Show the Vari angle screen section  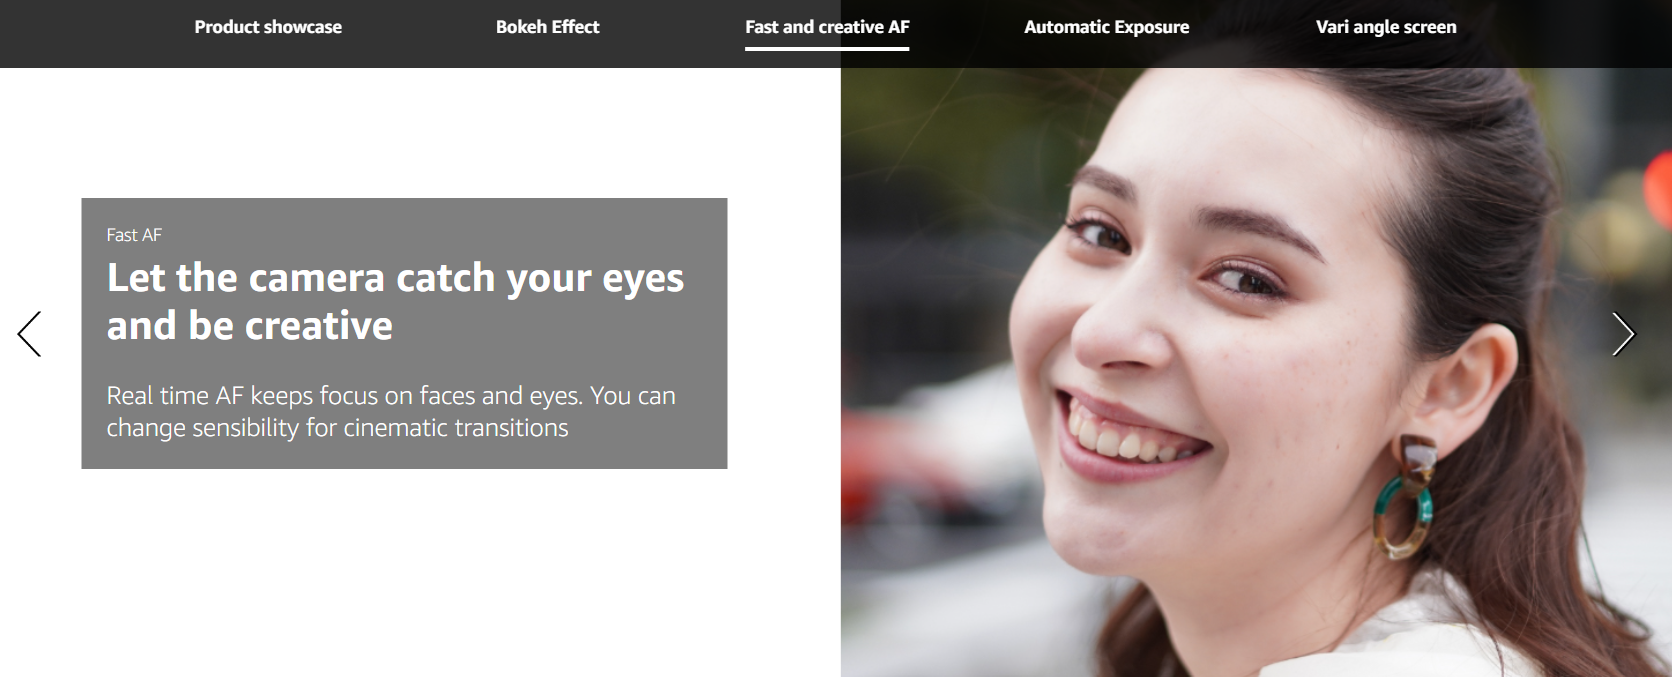click(x=1385, y=27)
